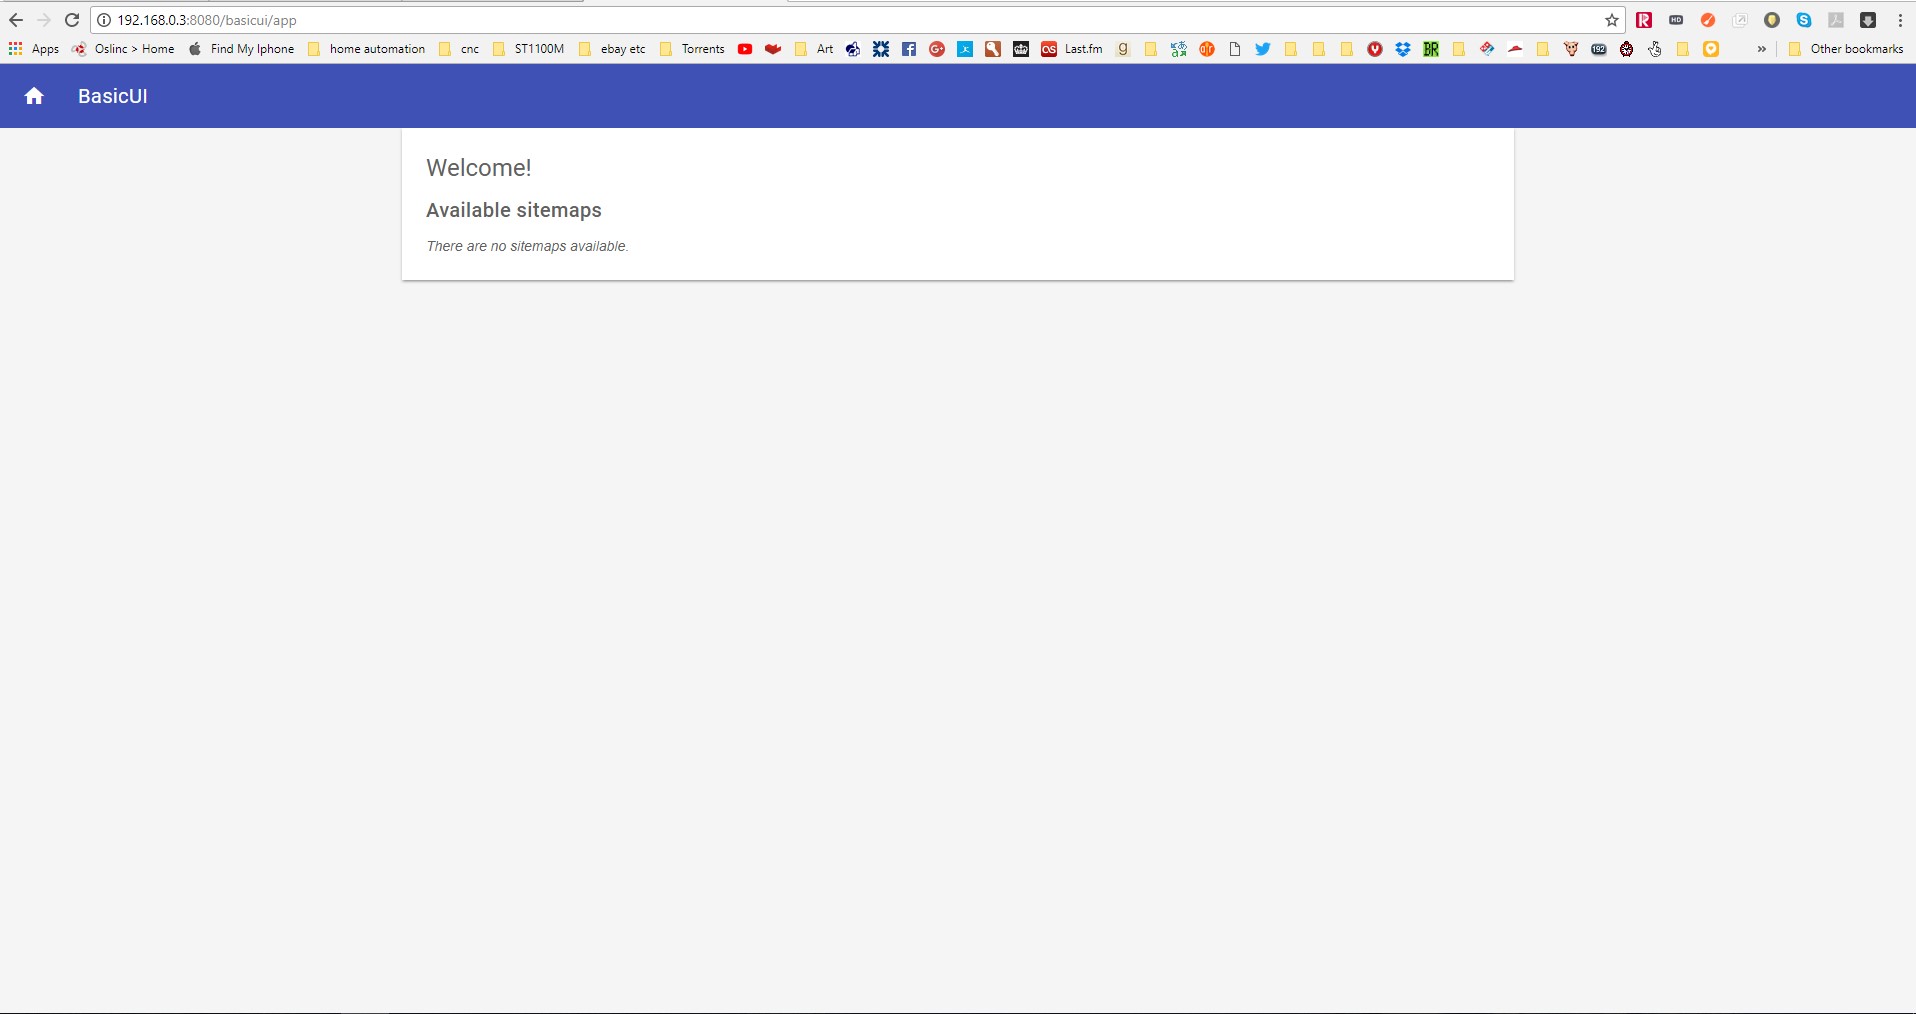
Task: Open the Google+ bookmark icon
Action: (937, 49)
